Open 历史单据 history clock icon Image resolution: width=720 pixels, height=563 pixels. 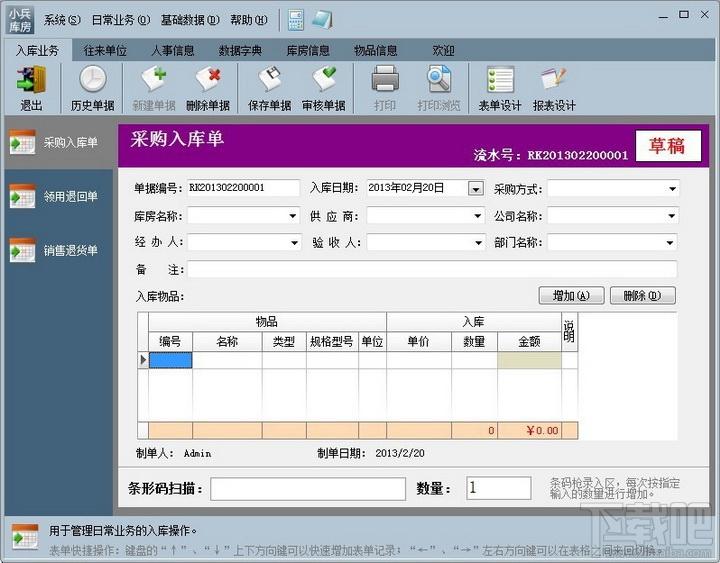coord(93,79)
